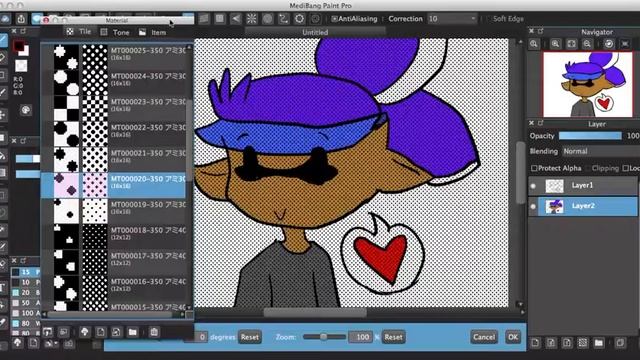The height and width of the screenshot is (360, 640).
Task: Select the Untitled document tab
Action: 315,32
